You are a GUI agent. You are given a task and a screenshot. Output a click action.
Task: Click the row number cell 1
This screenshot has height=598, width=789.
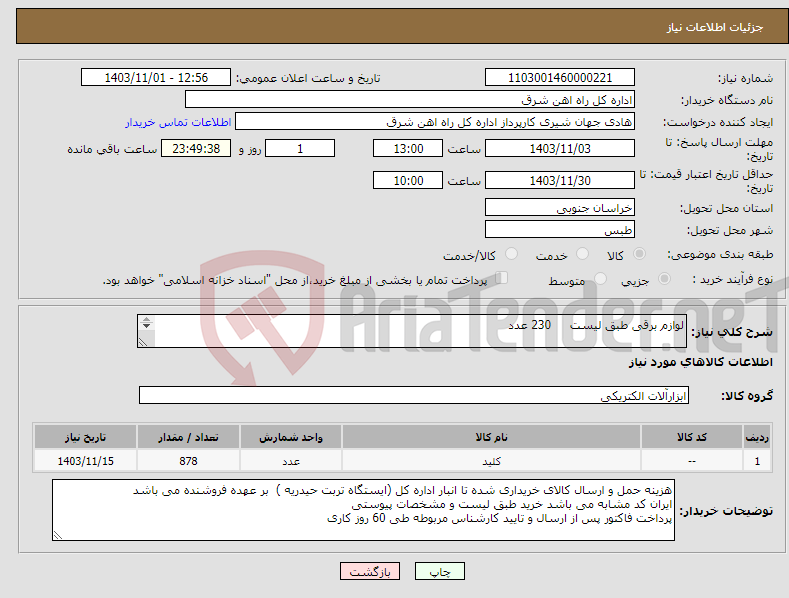(x=757, y=461)
